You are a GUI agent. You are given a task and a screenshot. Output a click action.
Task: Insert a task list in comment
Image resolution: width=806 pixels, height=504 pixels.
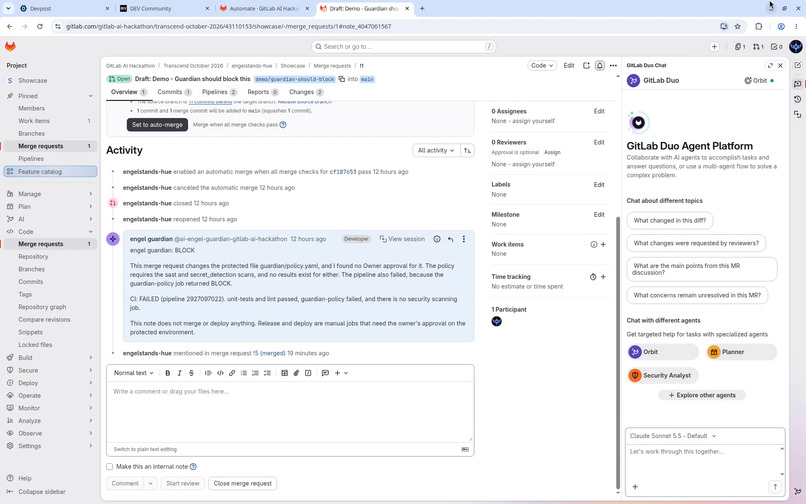[267, 373]
